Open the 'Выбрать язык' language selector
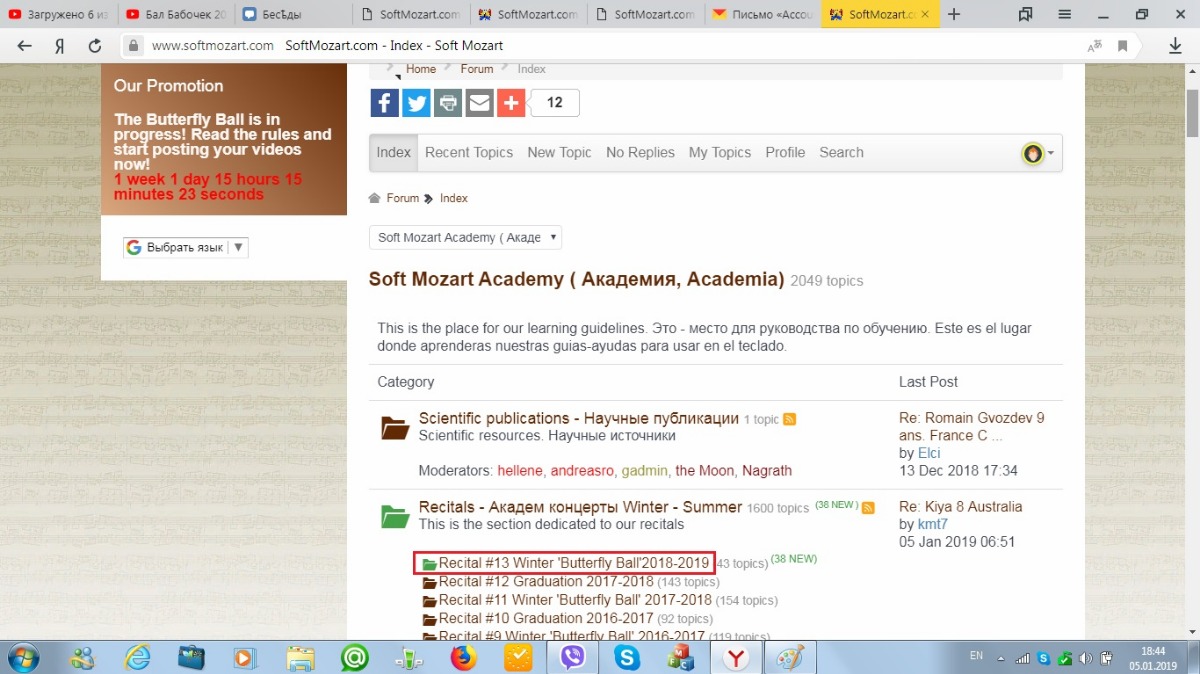Viewport: 1200px width, 674px height. (186, 248)
